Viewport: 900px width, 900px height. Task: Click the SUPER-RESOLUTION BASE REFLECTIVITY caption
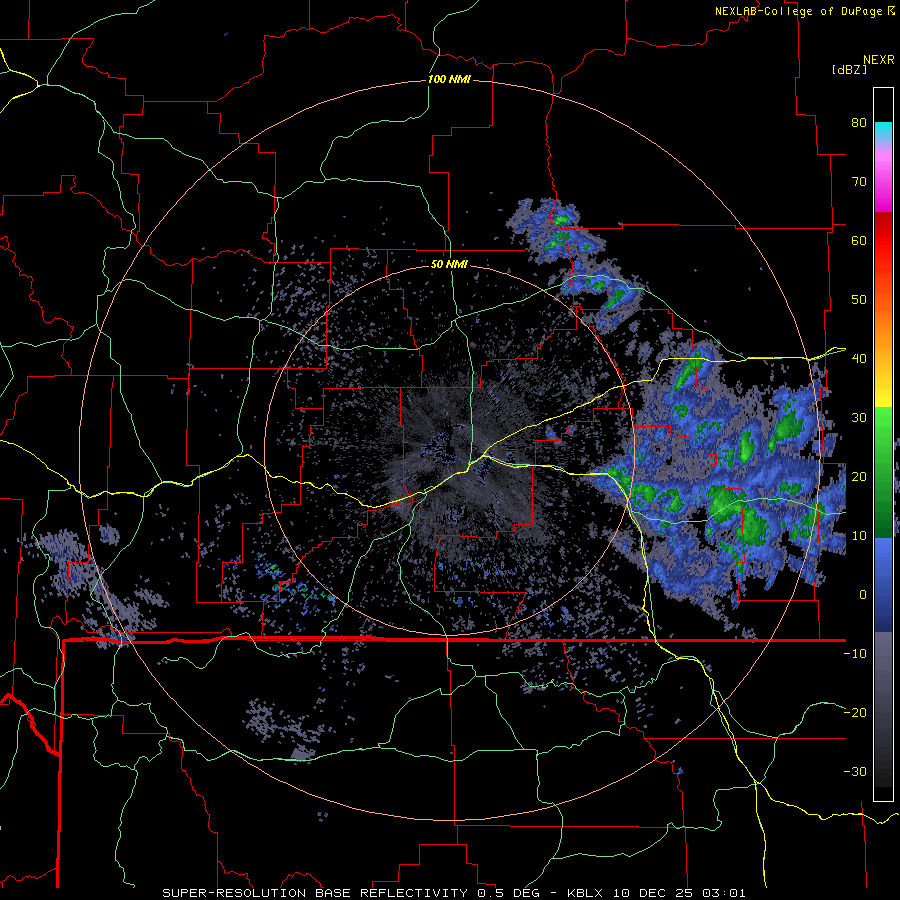point(315,893)
